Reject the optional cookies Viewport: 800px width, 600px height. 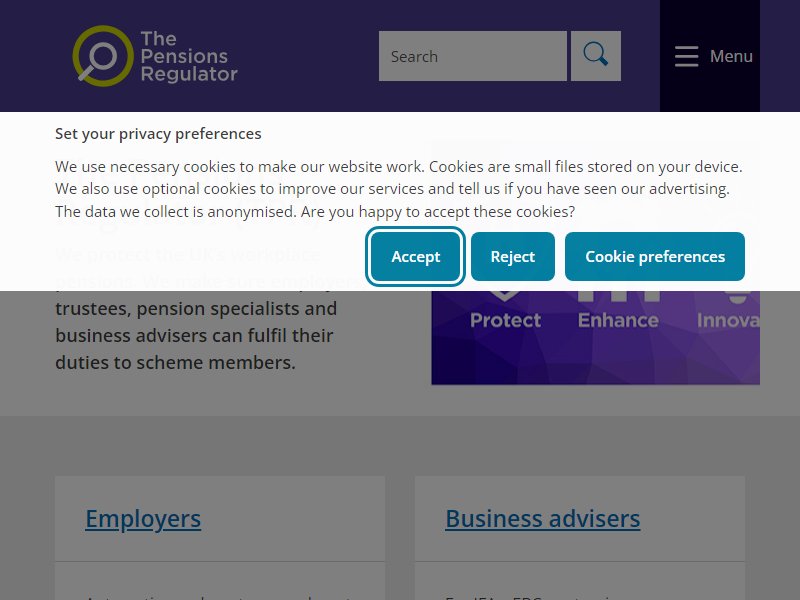(512, 257)
